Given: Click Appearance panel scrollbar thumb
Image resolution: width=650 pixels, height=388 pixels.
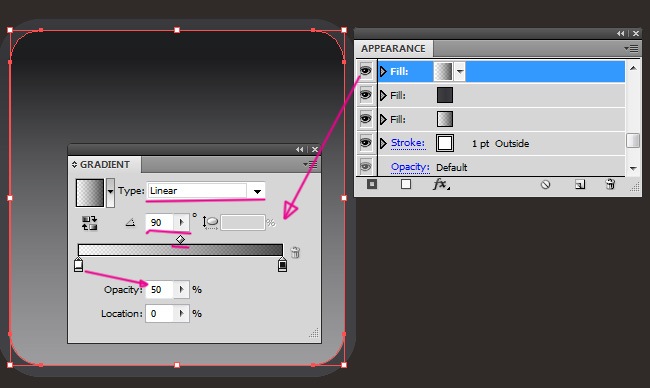Looking at the screenshot, I should point(633,140).
